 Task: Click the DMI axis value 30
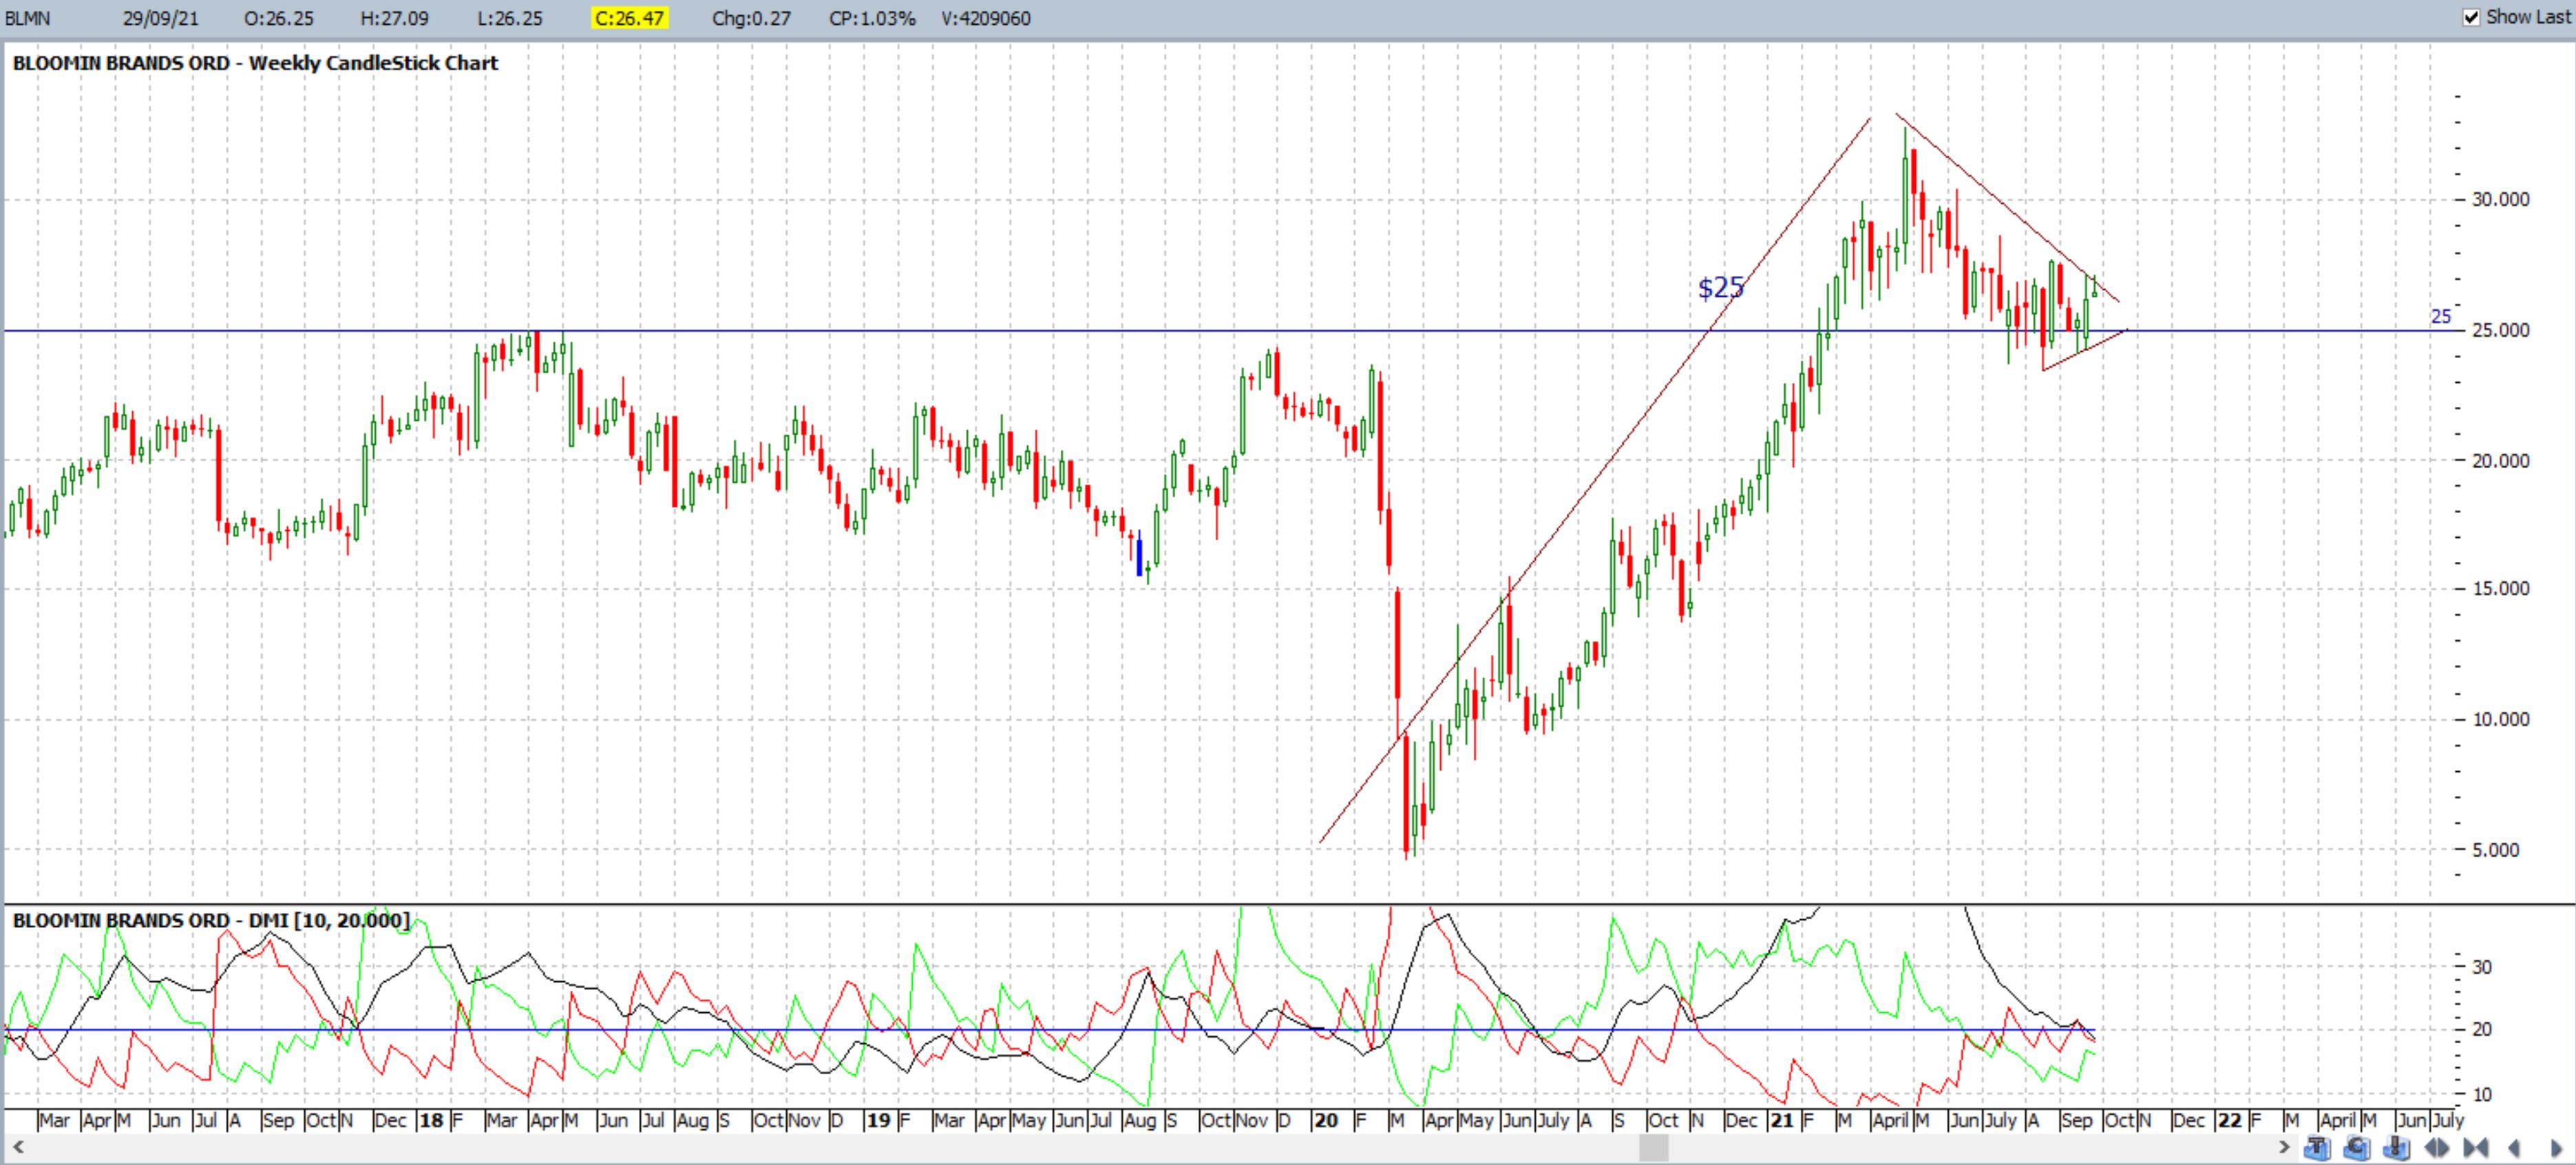point(2482,967)
